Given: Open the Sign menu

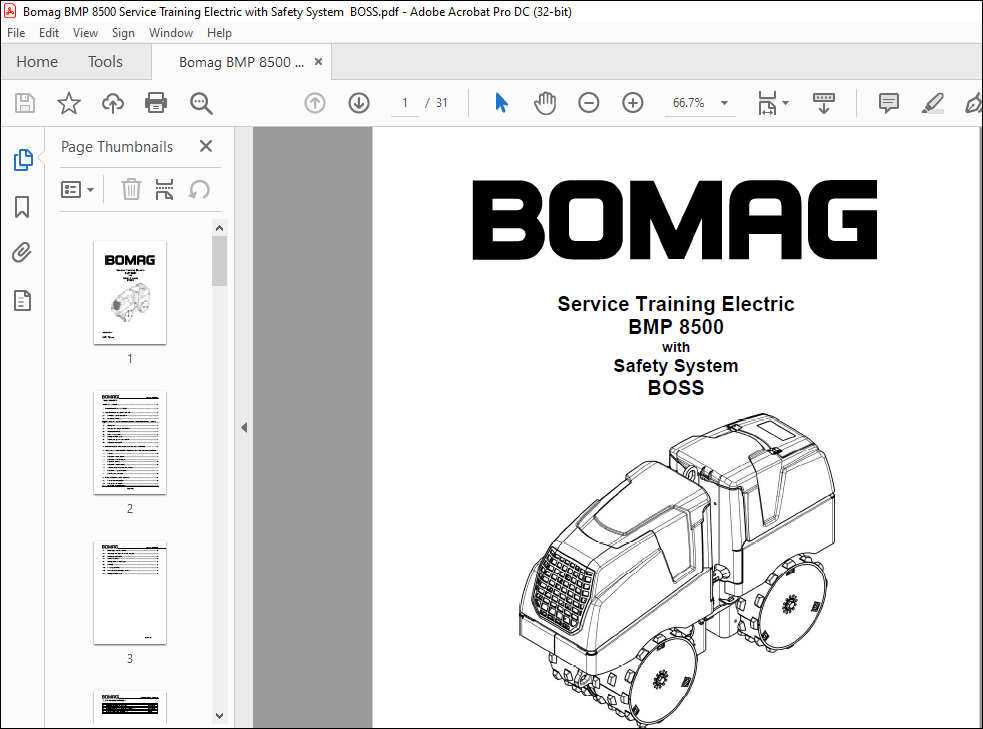Looking at the screenshot, I should click(124, 33).
